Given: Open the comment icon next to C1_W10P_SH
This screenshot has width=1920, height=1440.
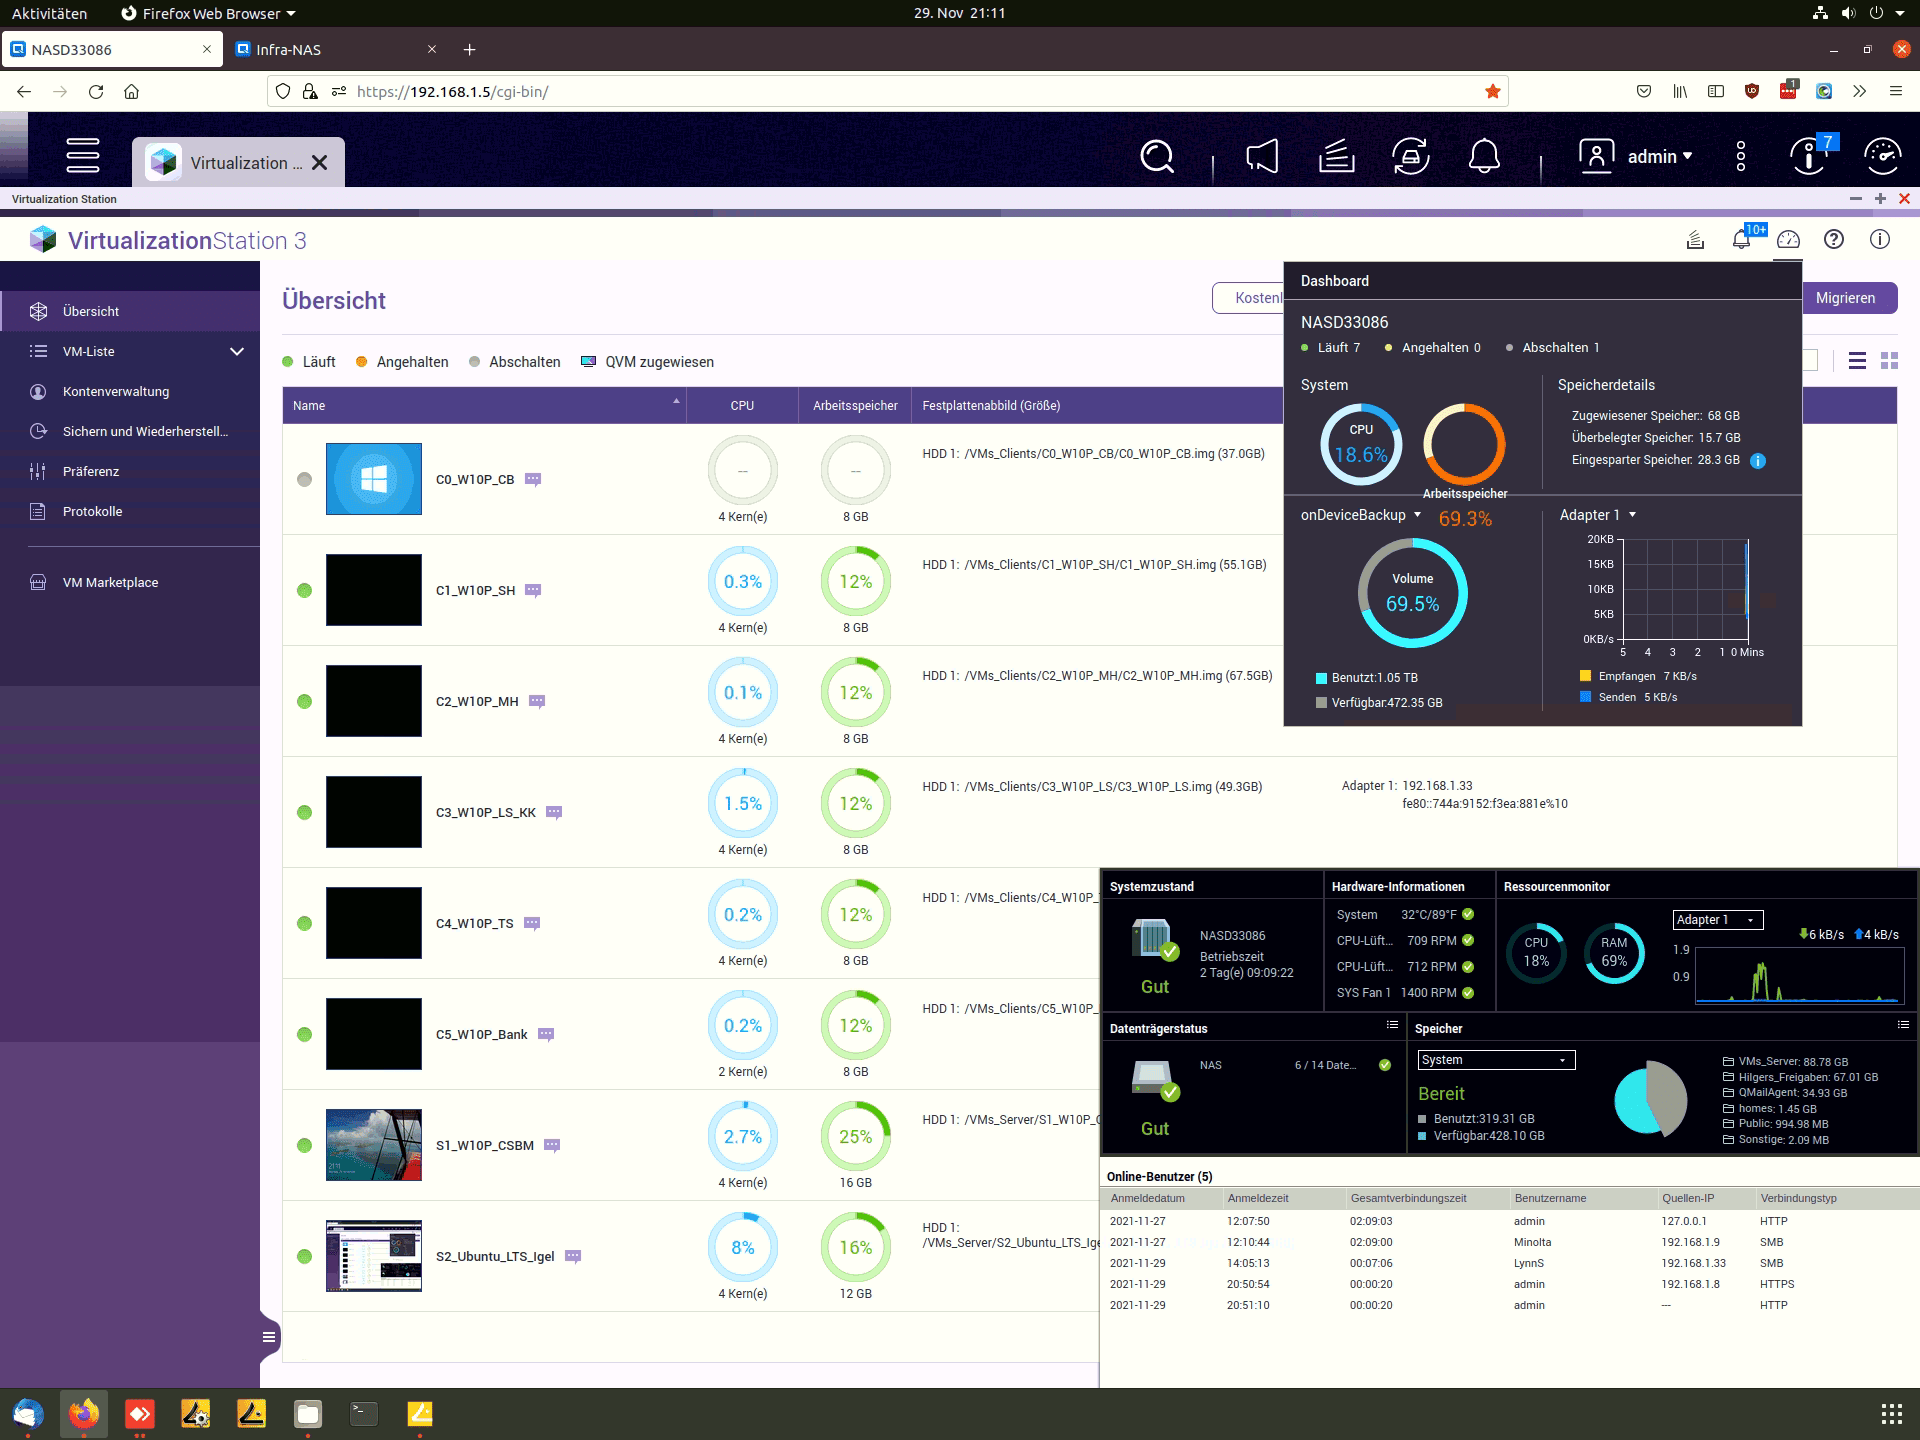Looking at the screenshot, I should [533, 590].
